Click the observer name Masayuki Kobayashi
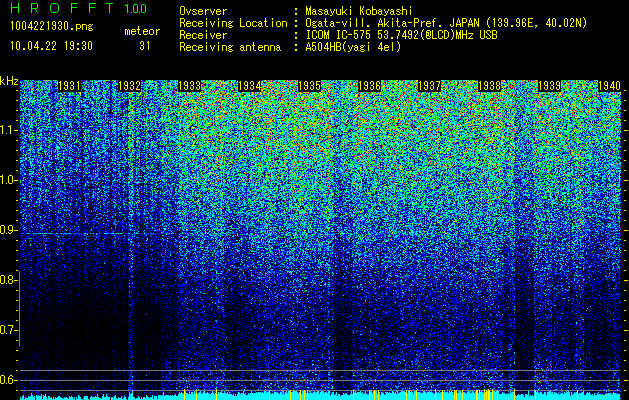The image size is (629, 400). [x=359, y=11]
